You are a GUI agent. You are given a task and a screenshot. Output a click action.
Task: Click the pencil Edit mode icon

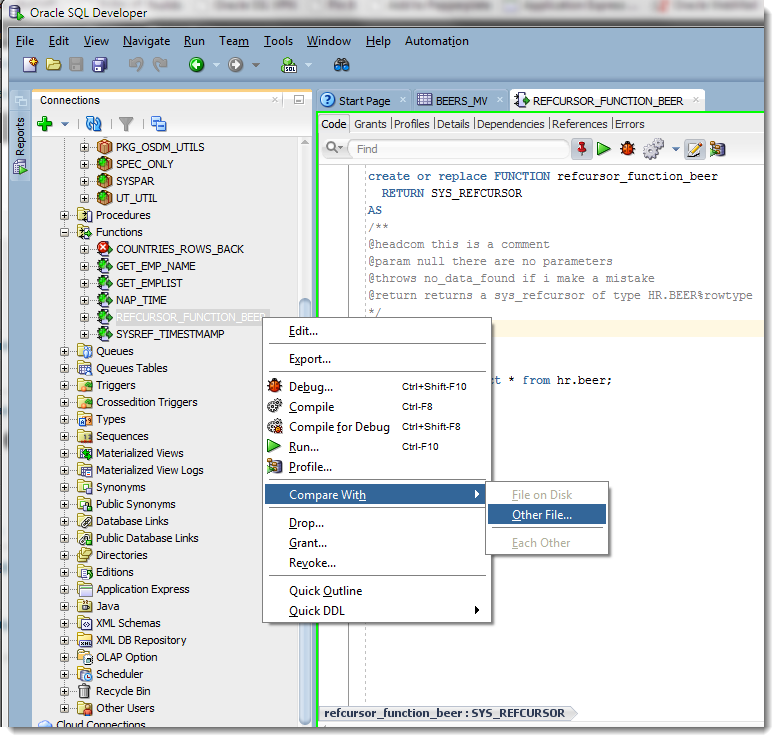(x=695, y=149)
